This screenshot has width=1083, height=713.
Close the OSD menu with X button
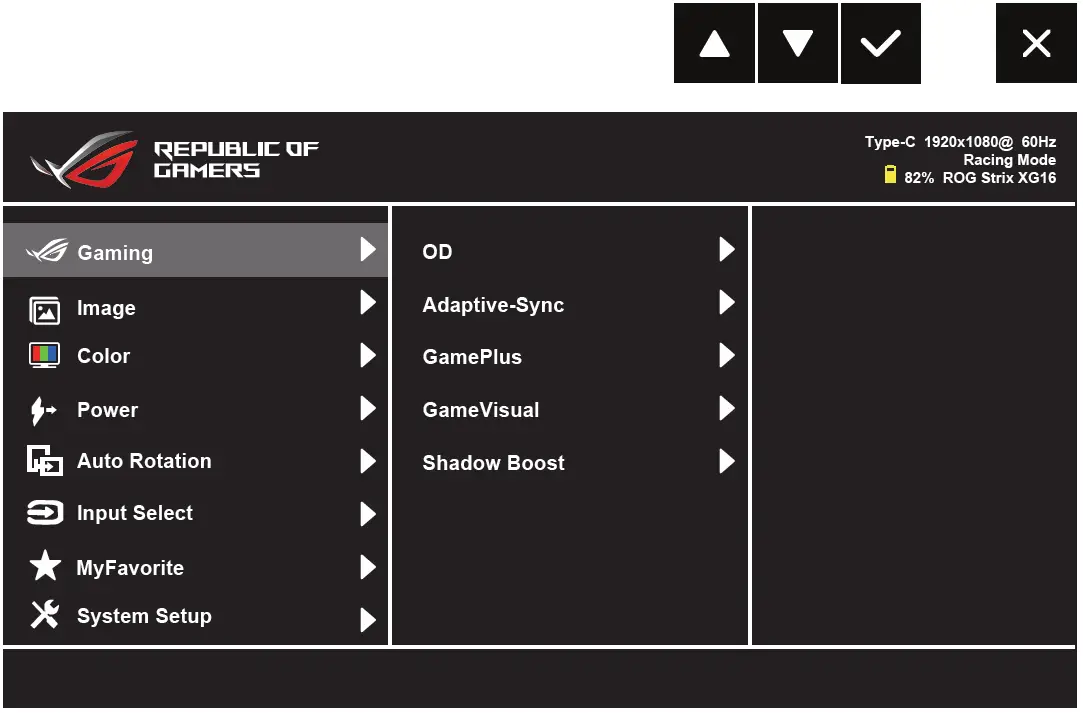coord(1036,44)
